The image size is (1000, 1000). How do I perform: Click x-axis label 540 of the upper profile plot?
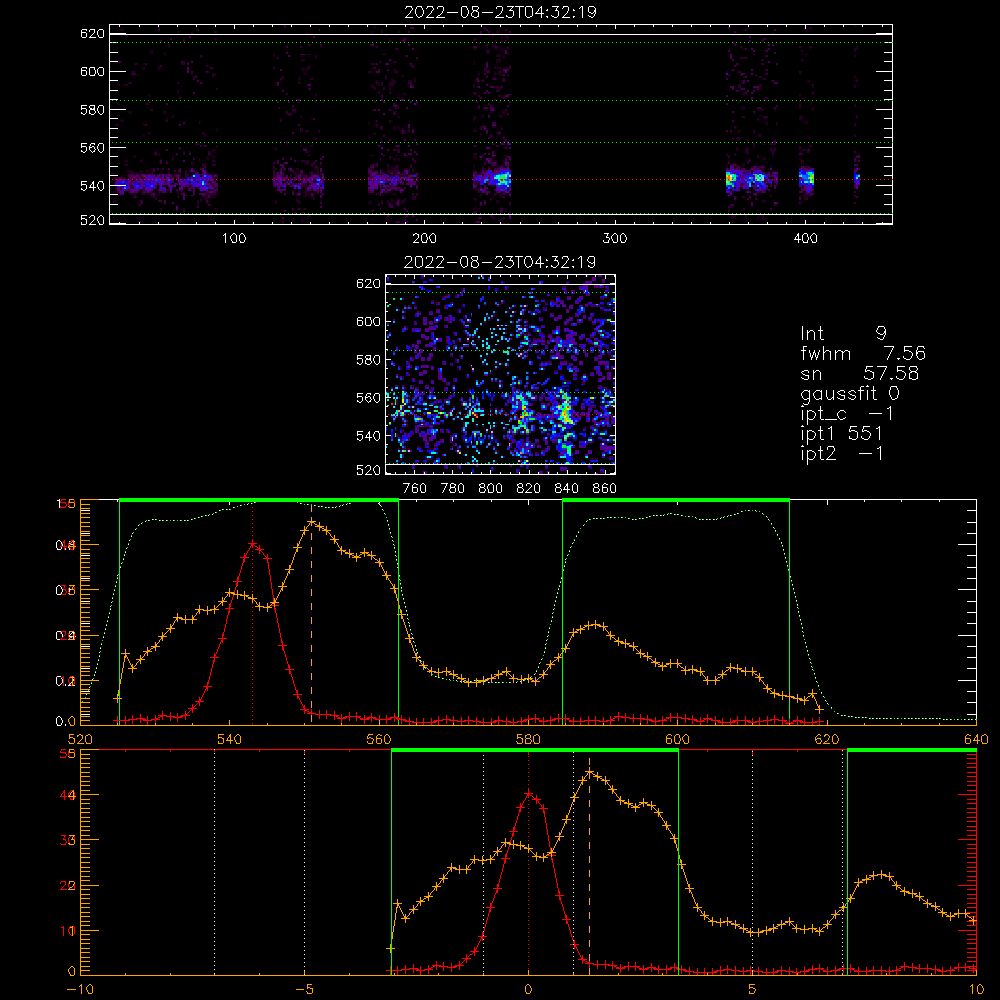230,740
